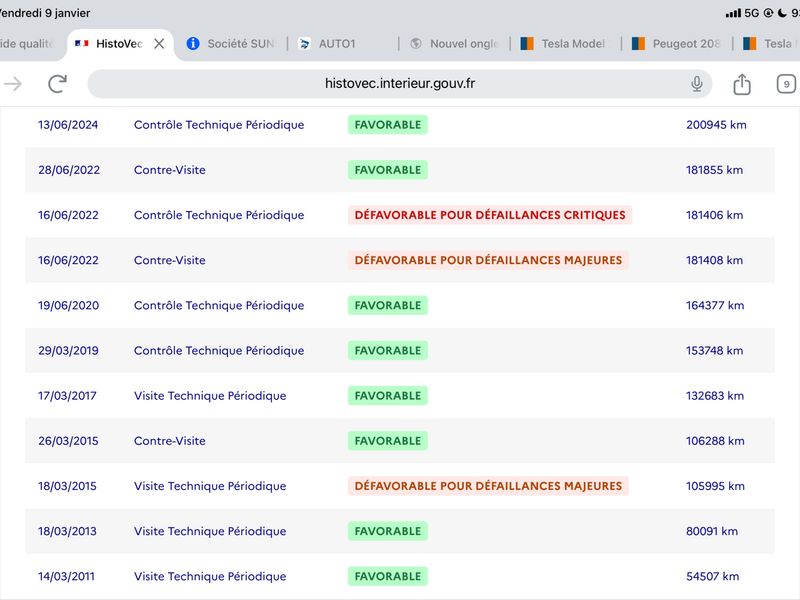
Task: Open the tab overview showing 9 tabs
Action: [786, 84]
